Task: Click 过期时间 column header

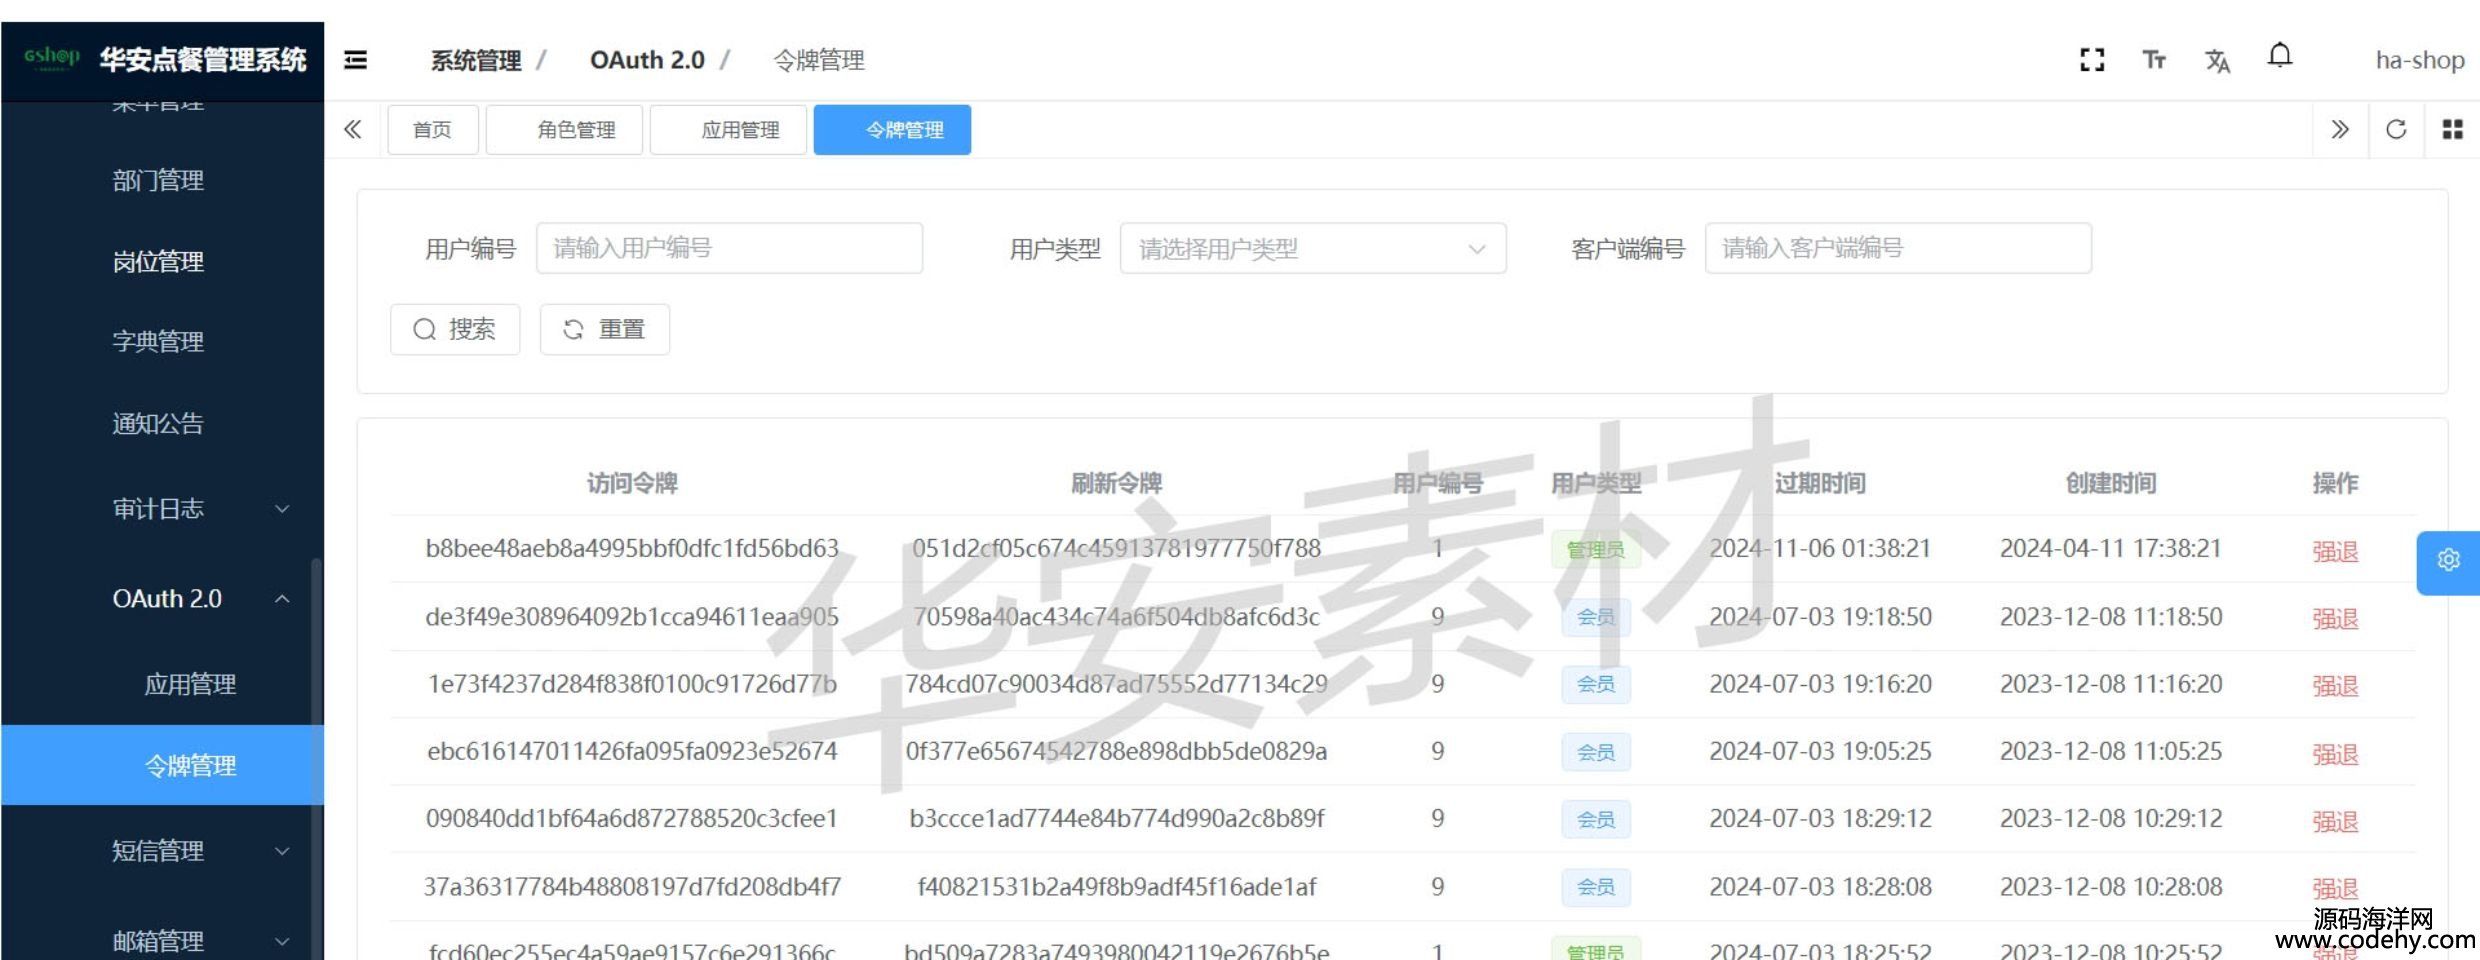Action: 1820,484
